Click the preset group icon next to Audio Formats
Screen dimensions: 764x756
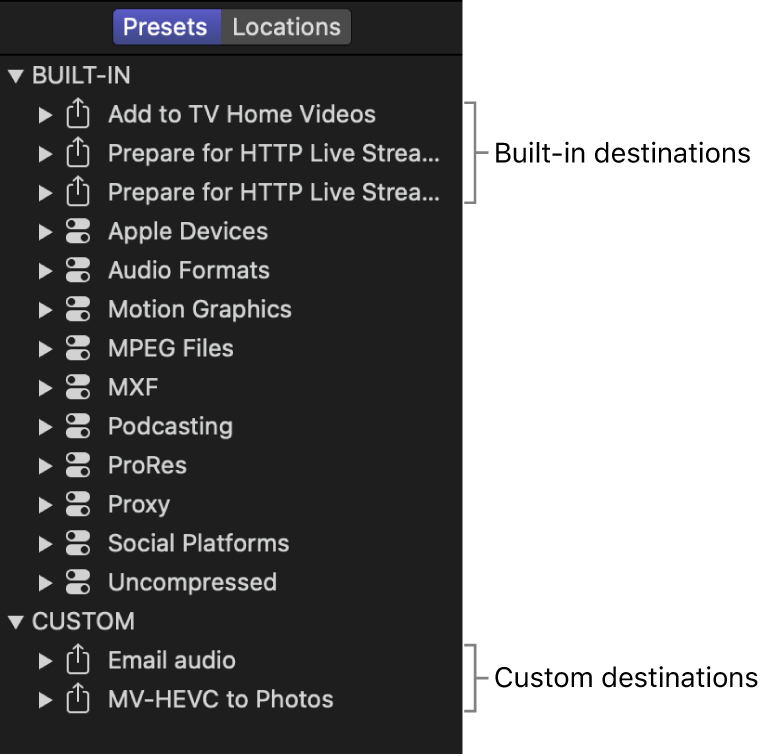point(77,271)
